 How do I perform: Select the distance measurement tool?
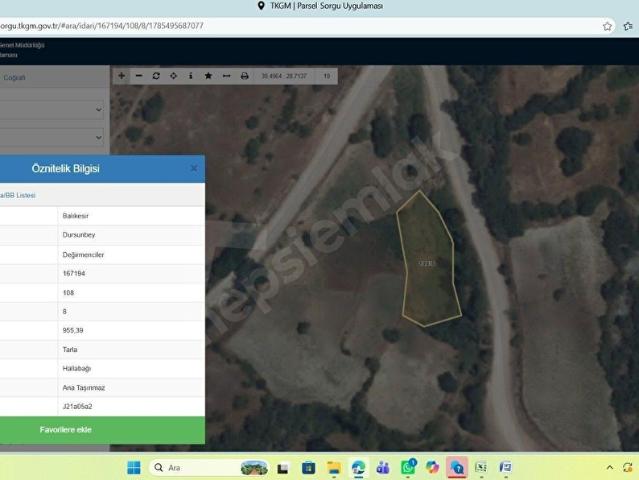pyautogui.click(x=227, y=76)
